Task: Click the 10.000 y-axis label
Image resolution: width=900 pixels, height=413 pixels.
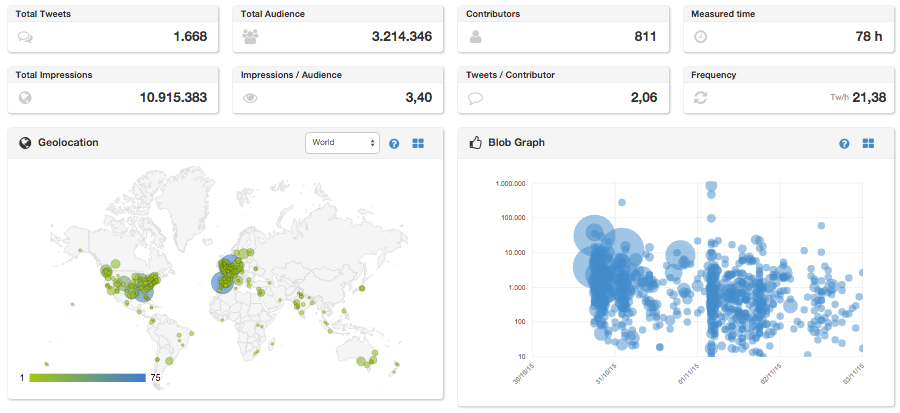Action: point(514,252)
